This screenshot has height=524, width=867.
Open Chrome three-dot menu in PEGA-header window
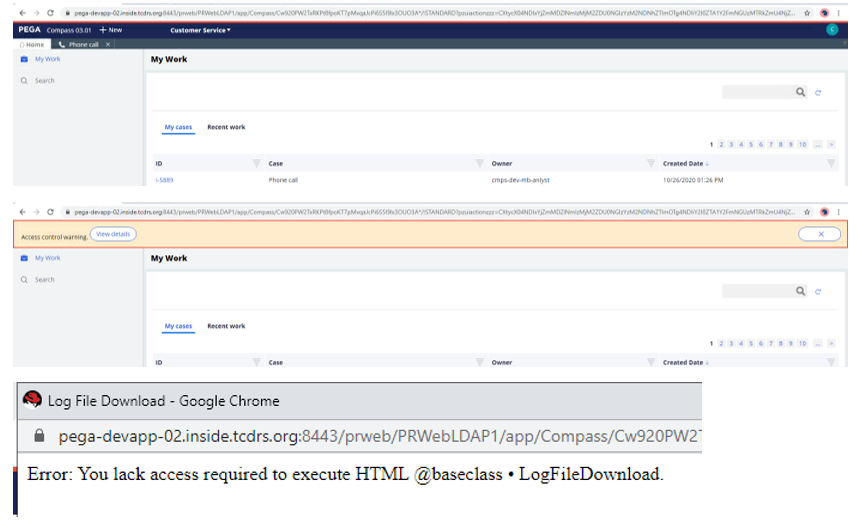(x=839, y=13)
